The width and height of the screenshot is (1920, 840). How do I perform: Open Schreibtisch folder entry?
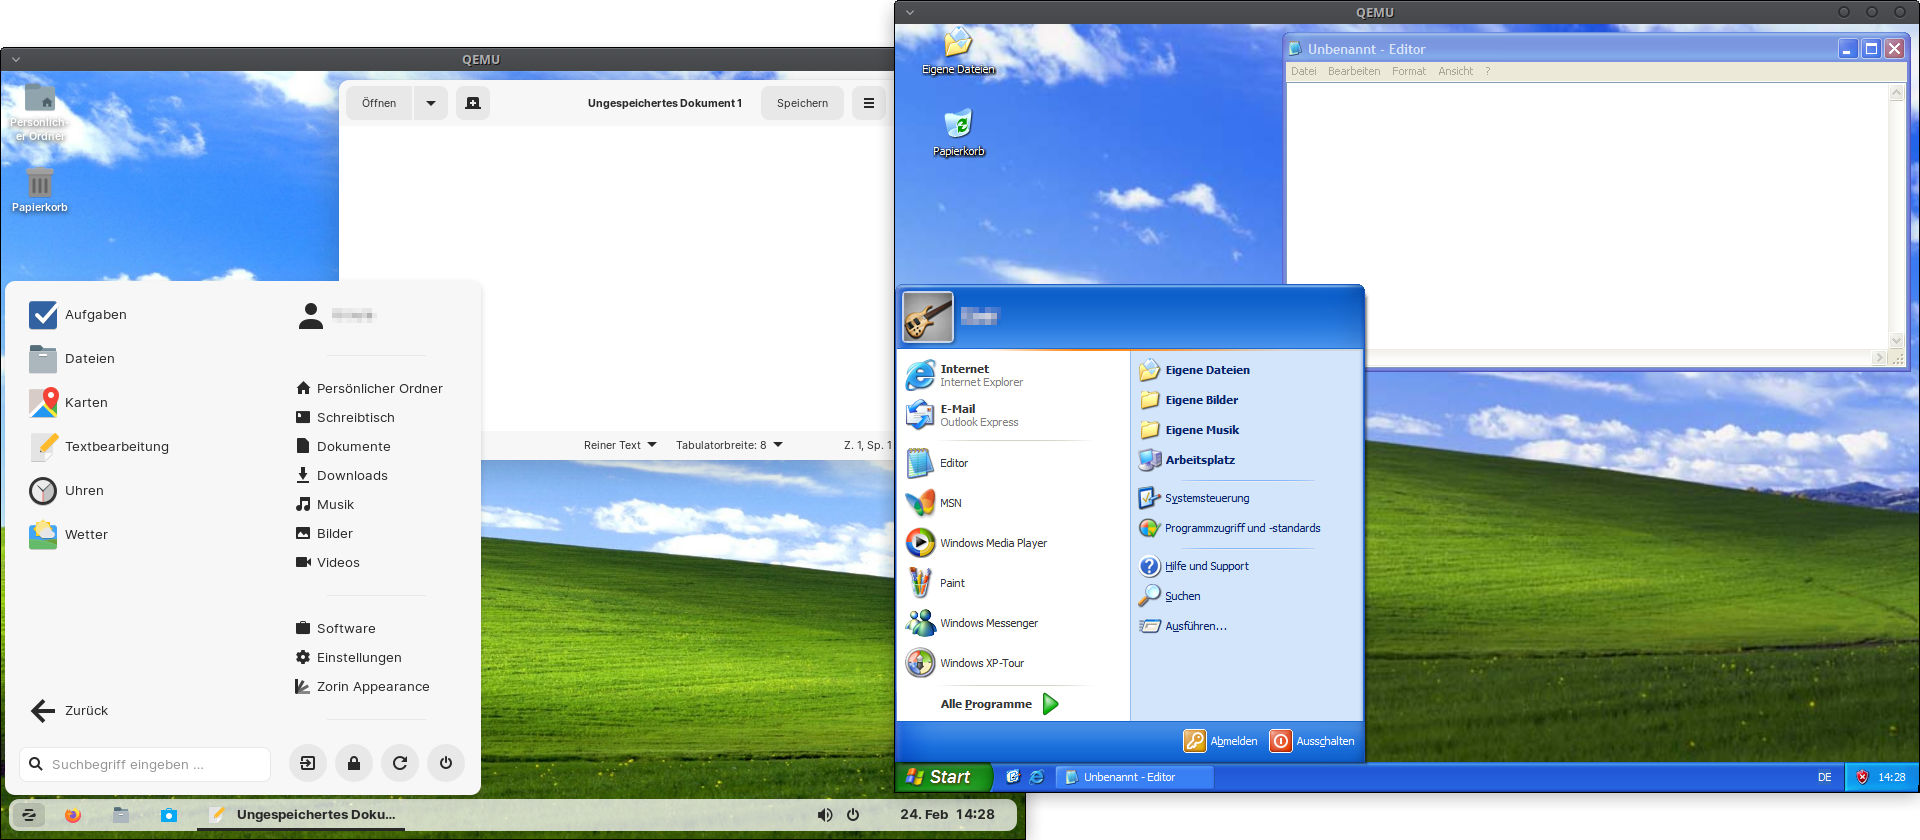(x=345, y=417)
